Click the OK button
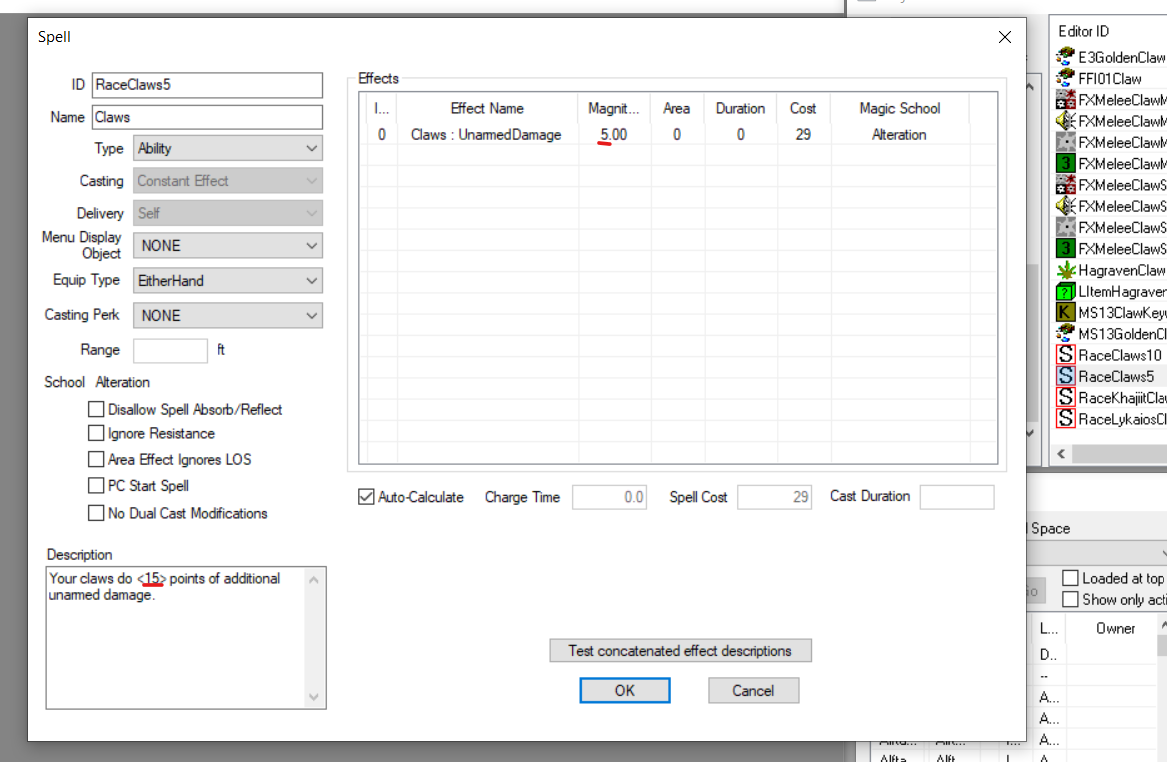The image size is (1167, 762). (625, 691)
